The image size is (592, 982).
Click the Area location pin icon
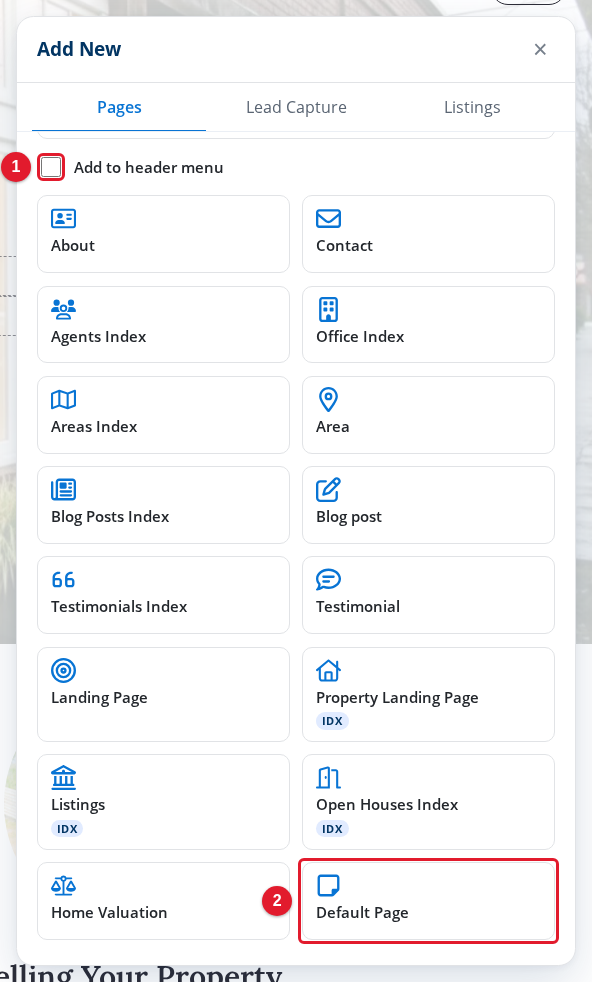(328, 400)
